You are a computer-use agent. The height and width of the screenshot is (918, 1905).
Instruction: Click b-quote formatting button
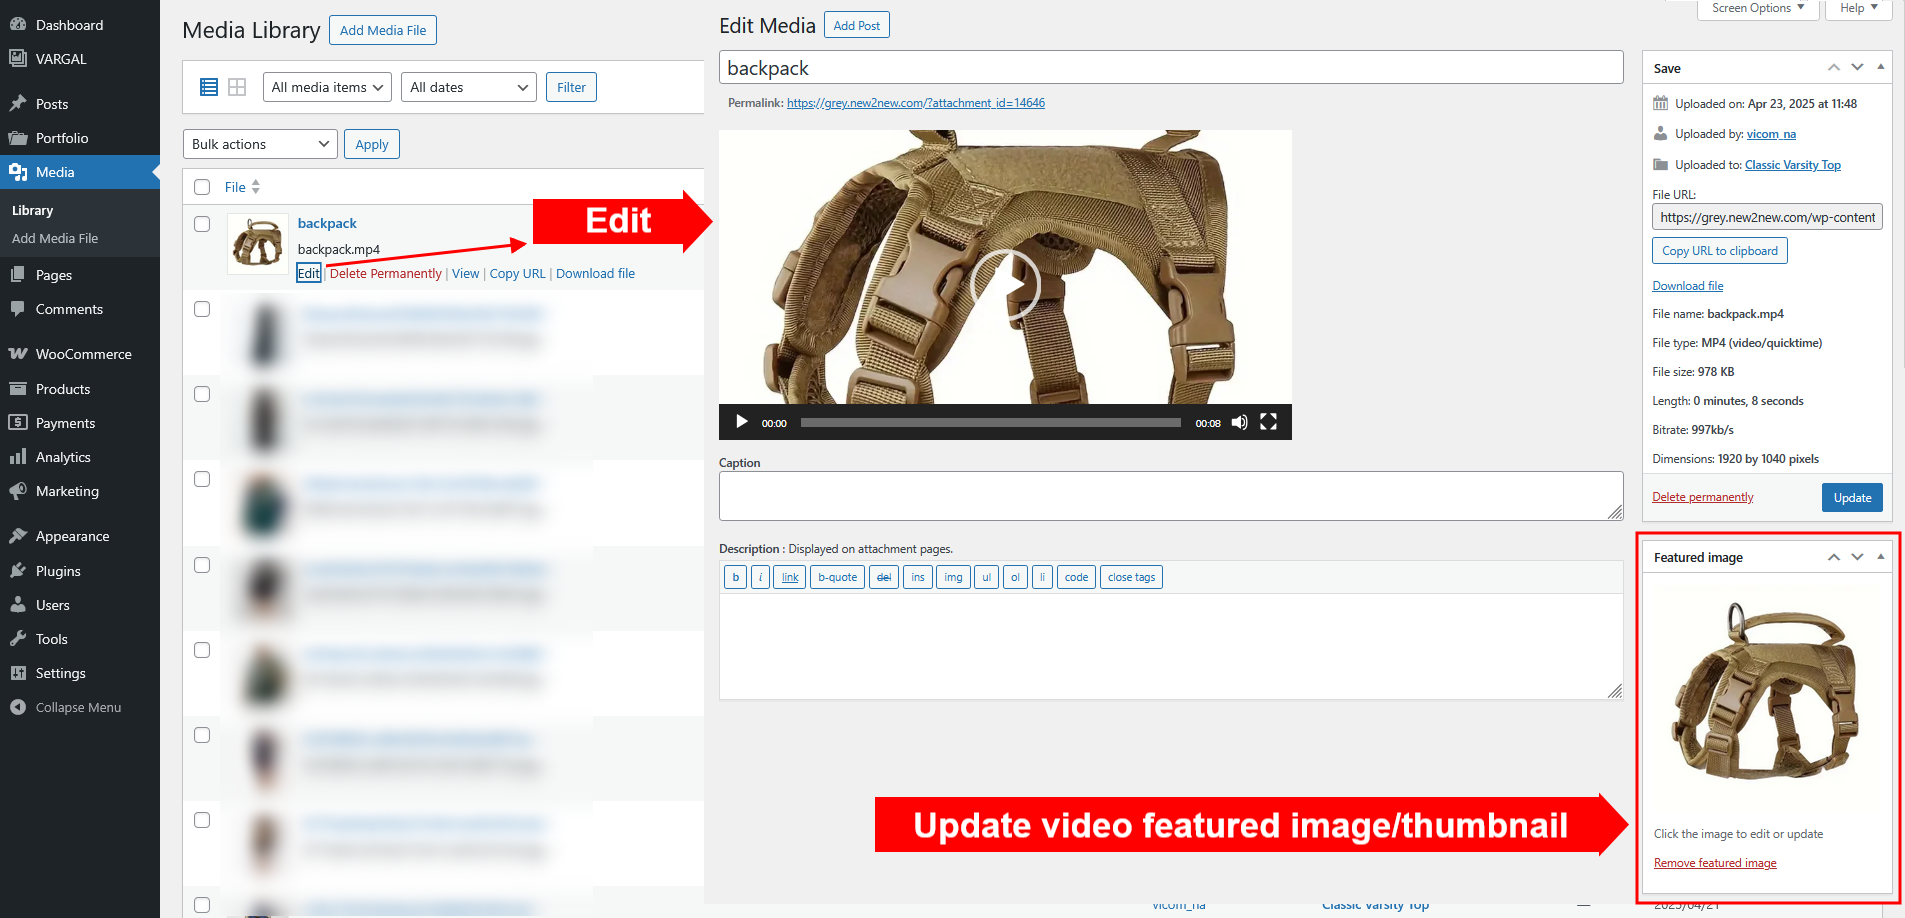838,577
